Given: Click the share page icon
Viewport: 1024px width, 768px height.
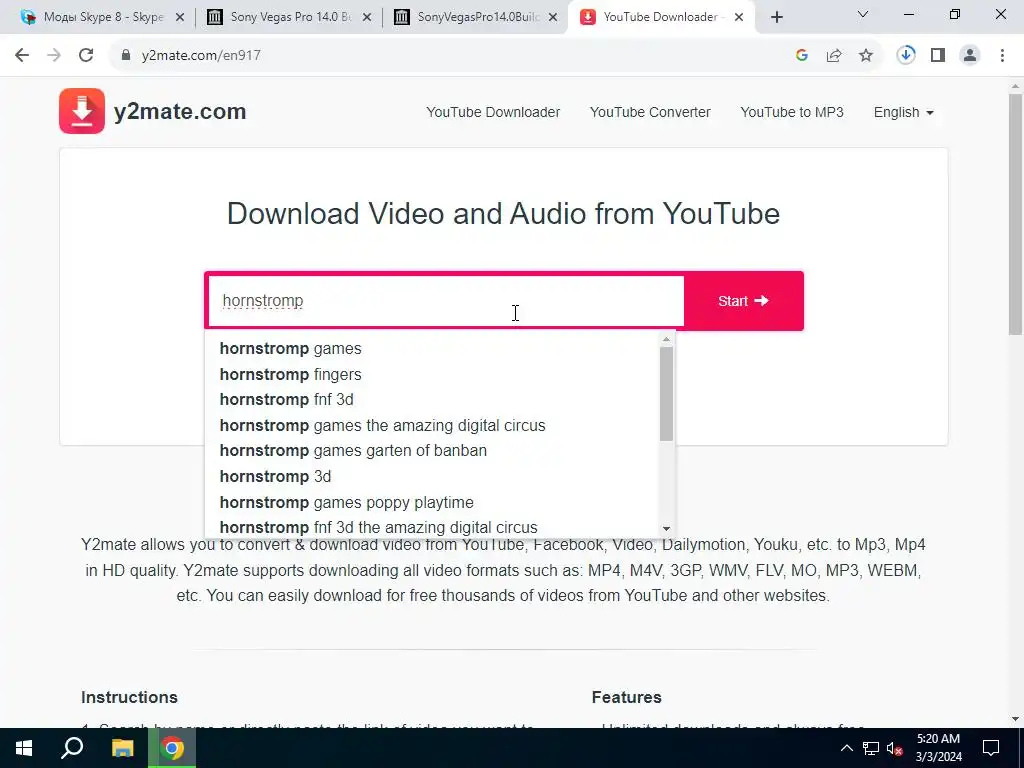Looking at the screenshot, I should [834, 56].
